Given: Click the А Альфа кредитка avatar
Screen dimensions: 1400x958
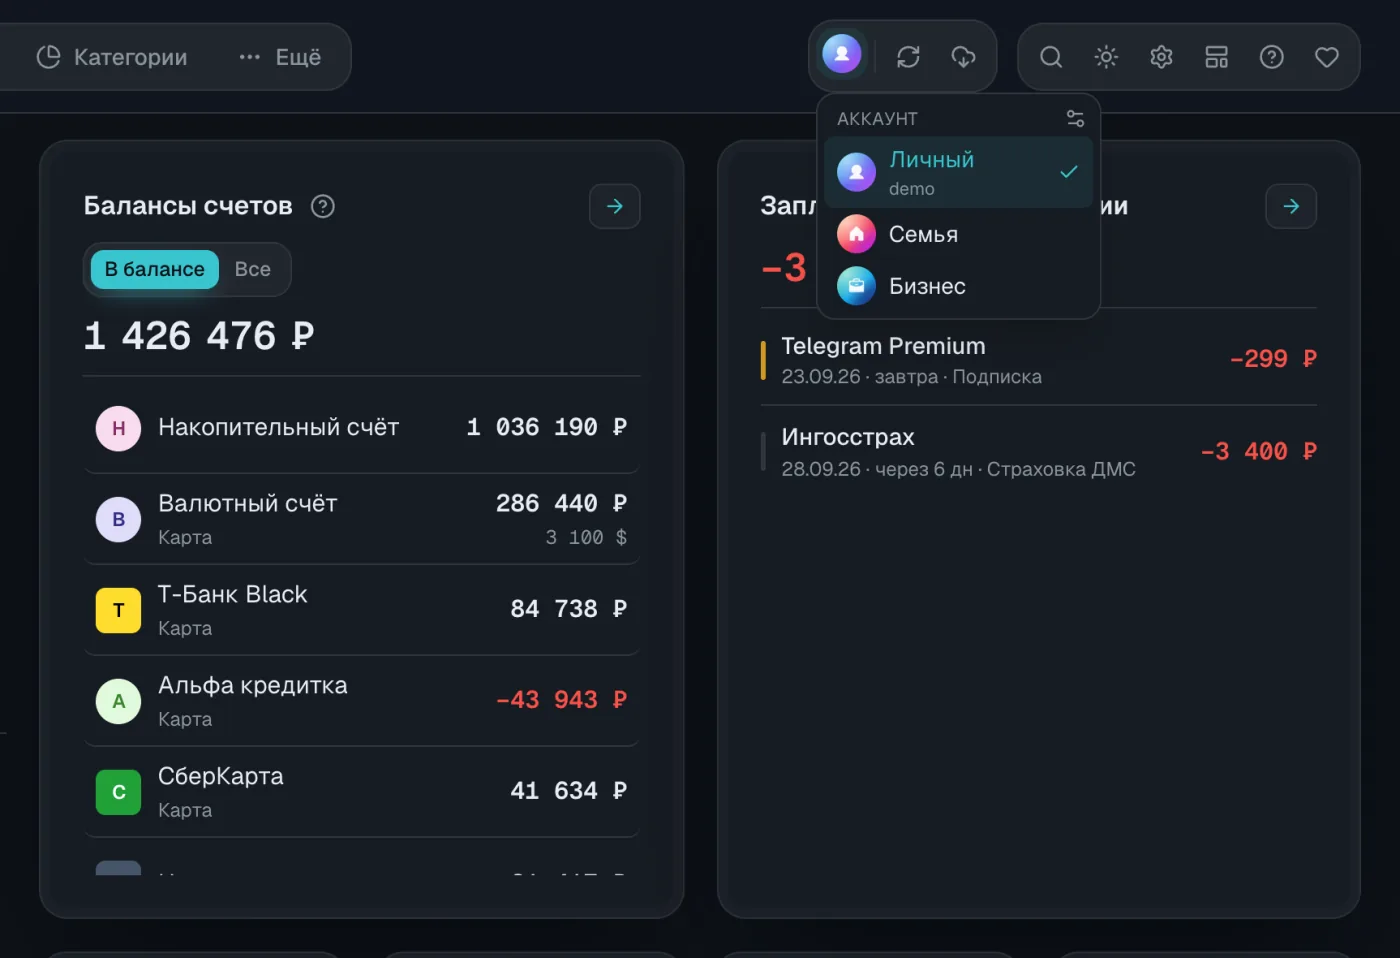Looking at the screenshot, I should [118, 701].
